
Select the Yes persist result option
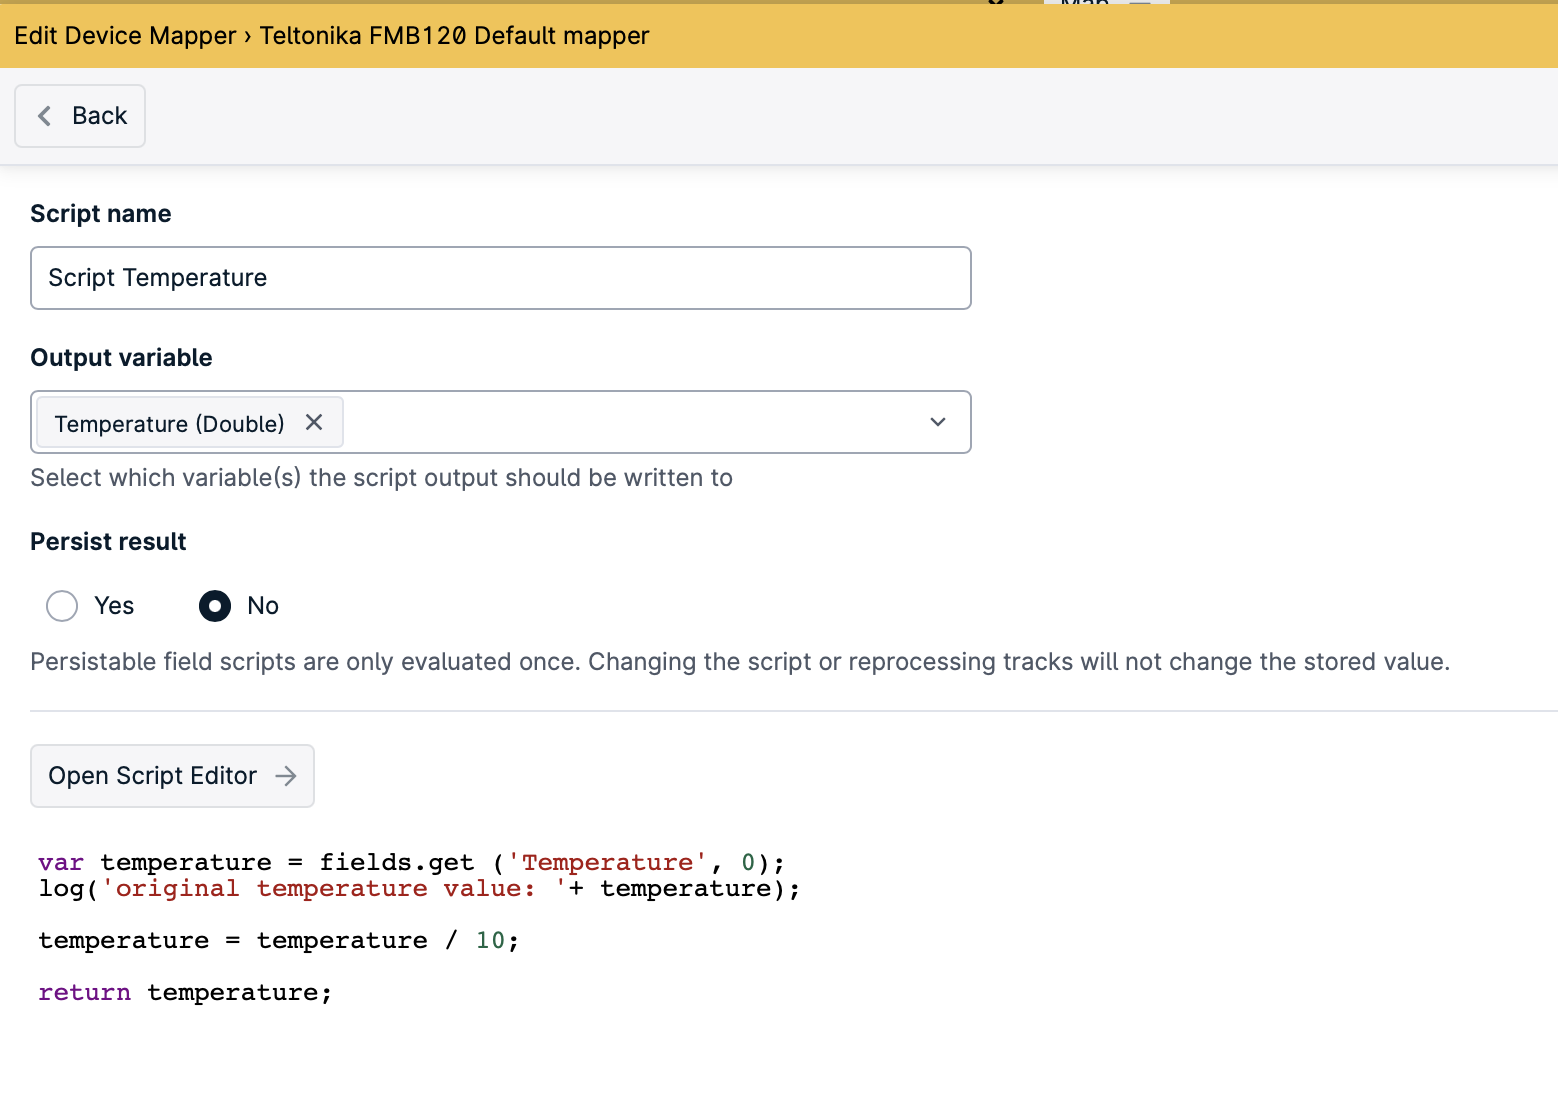(62, 606)
